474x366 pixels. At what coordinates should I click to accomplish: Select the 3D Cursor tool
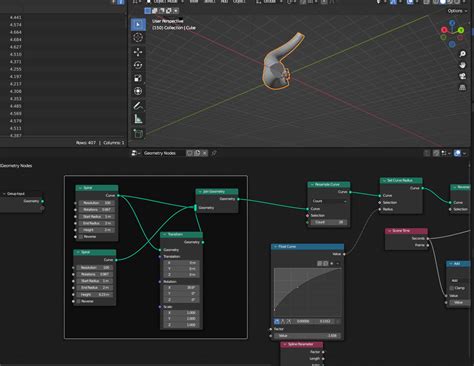(x=138, y=37)
